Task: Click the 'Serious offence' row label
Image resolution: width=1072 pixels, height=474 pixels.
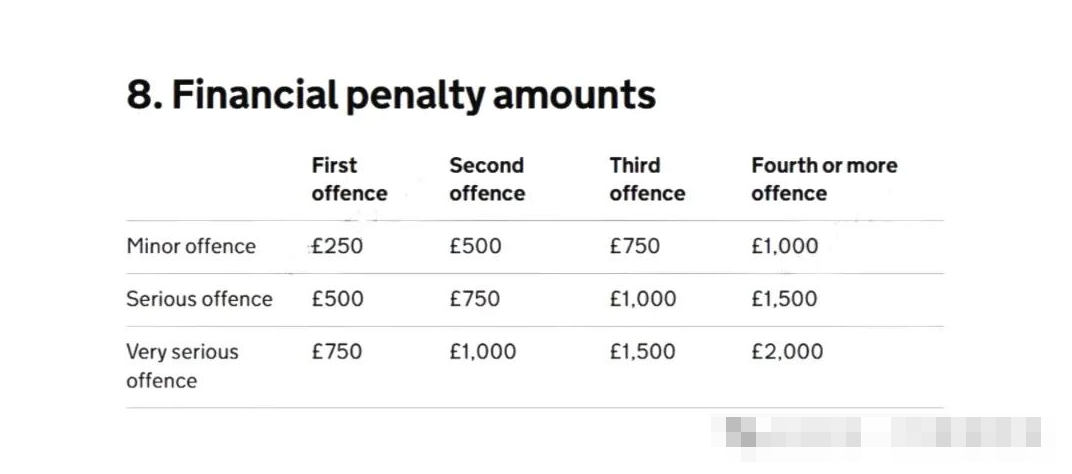Action: coord(199,299)
